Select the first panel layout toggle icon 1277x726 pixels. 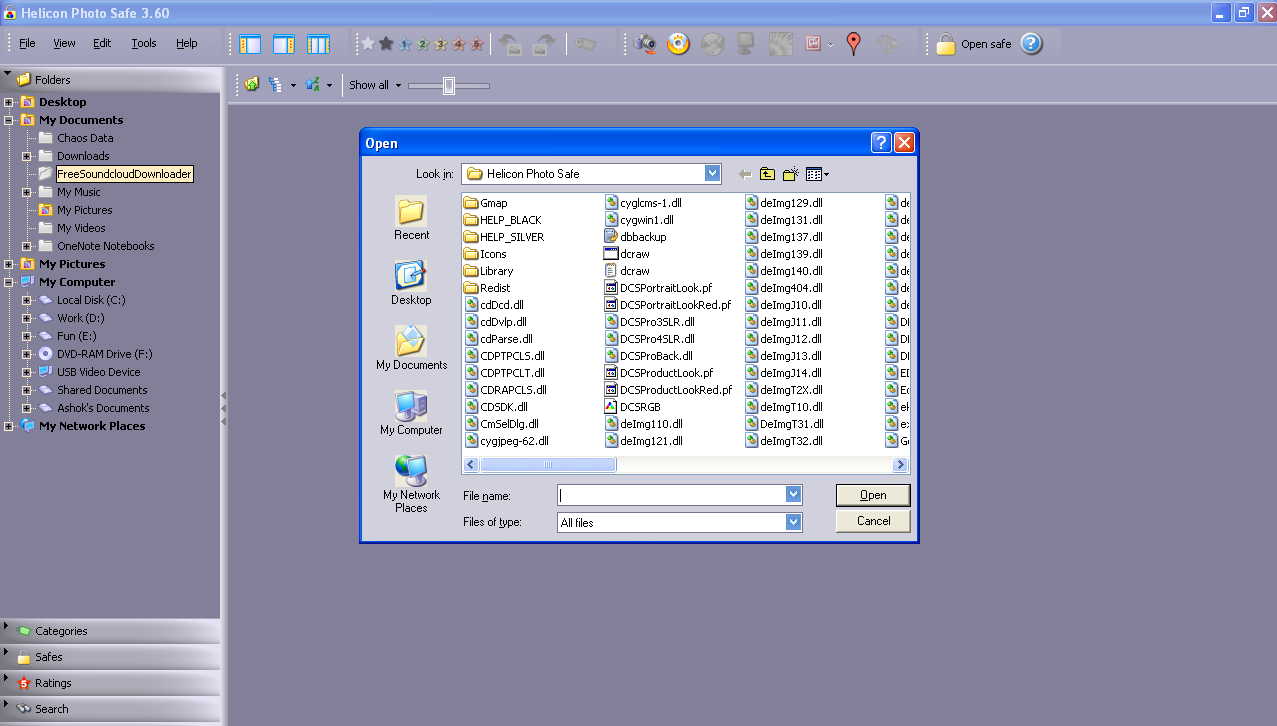[250, 44]
